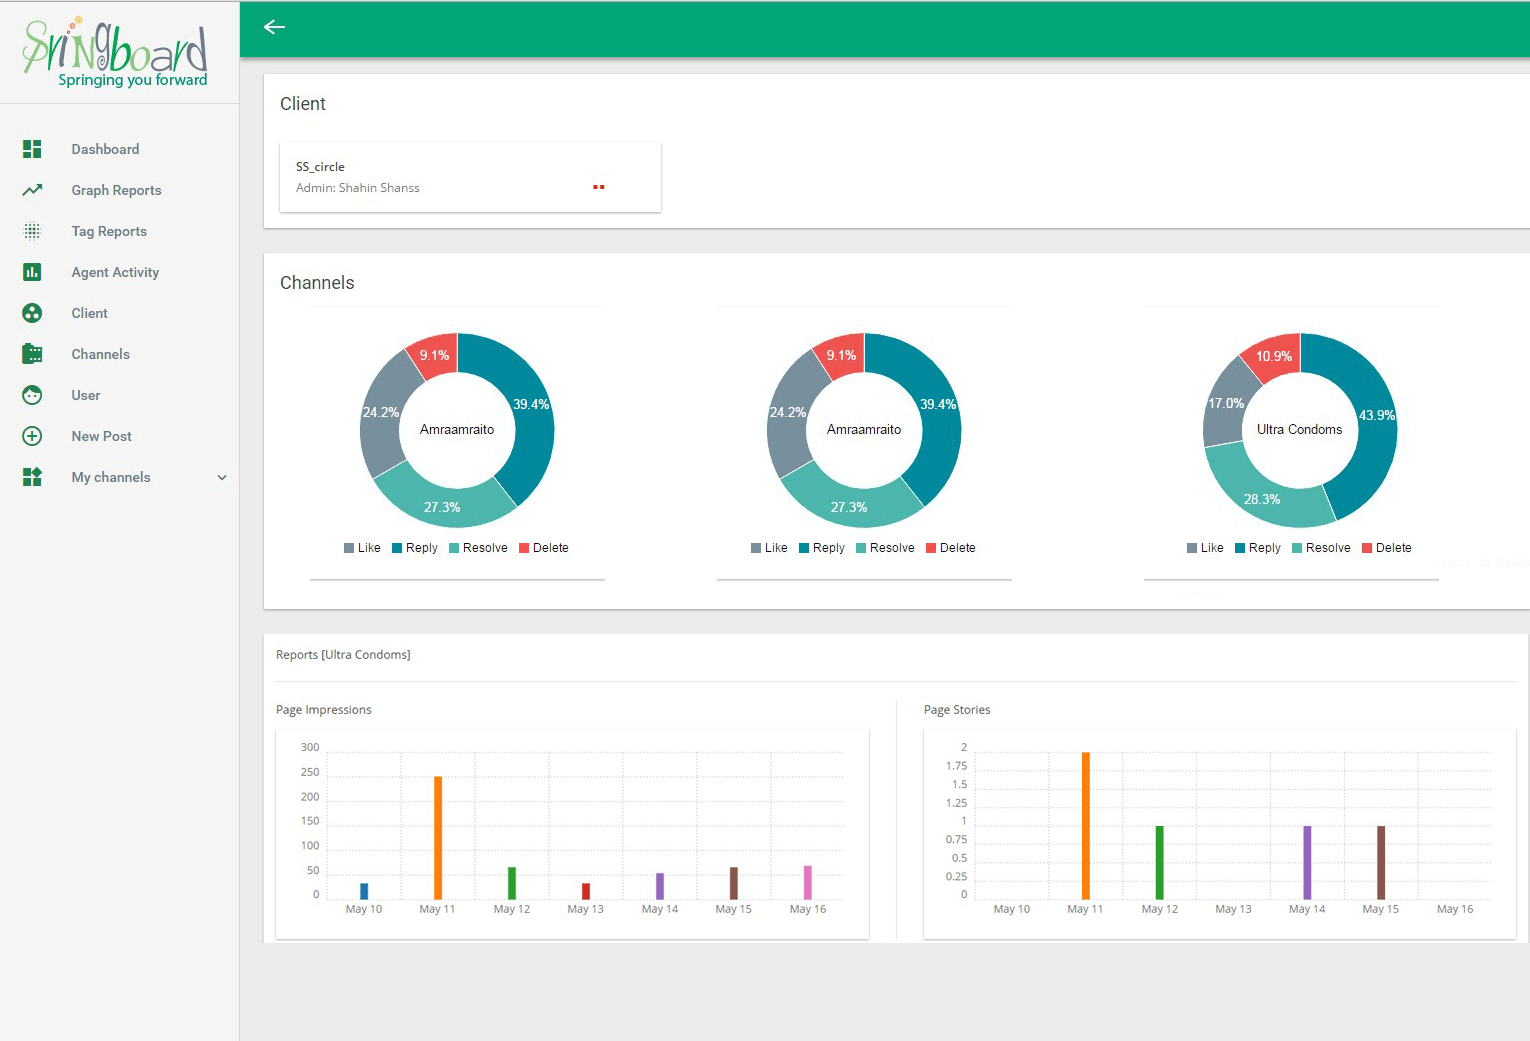Open the My channels widgets icon
The height and width of the screenshot is (1041, 1530).
point(32,477)
